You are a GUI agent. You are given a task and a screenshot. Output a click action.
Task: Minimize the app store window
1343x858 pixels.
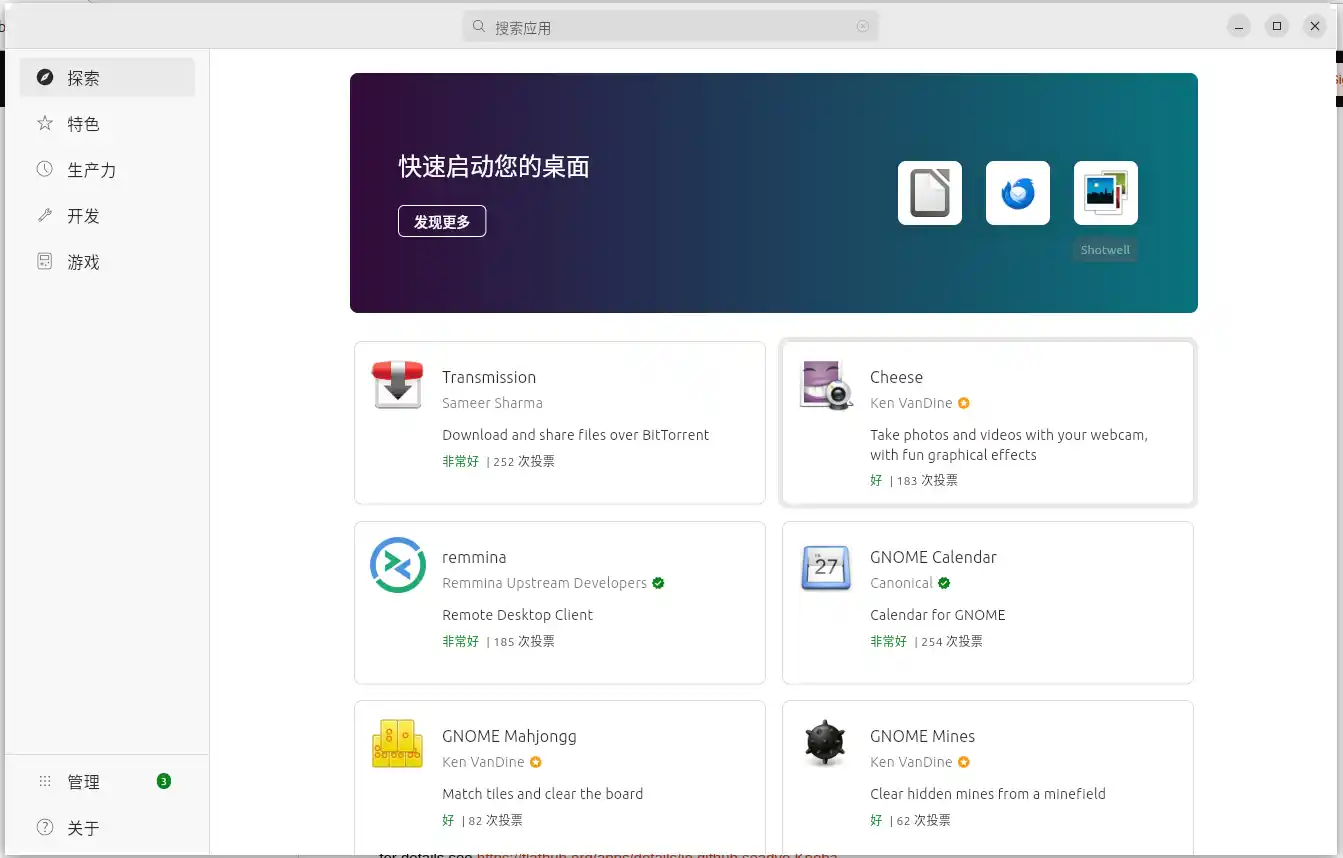pos(1239,27)
